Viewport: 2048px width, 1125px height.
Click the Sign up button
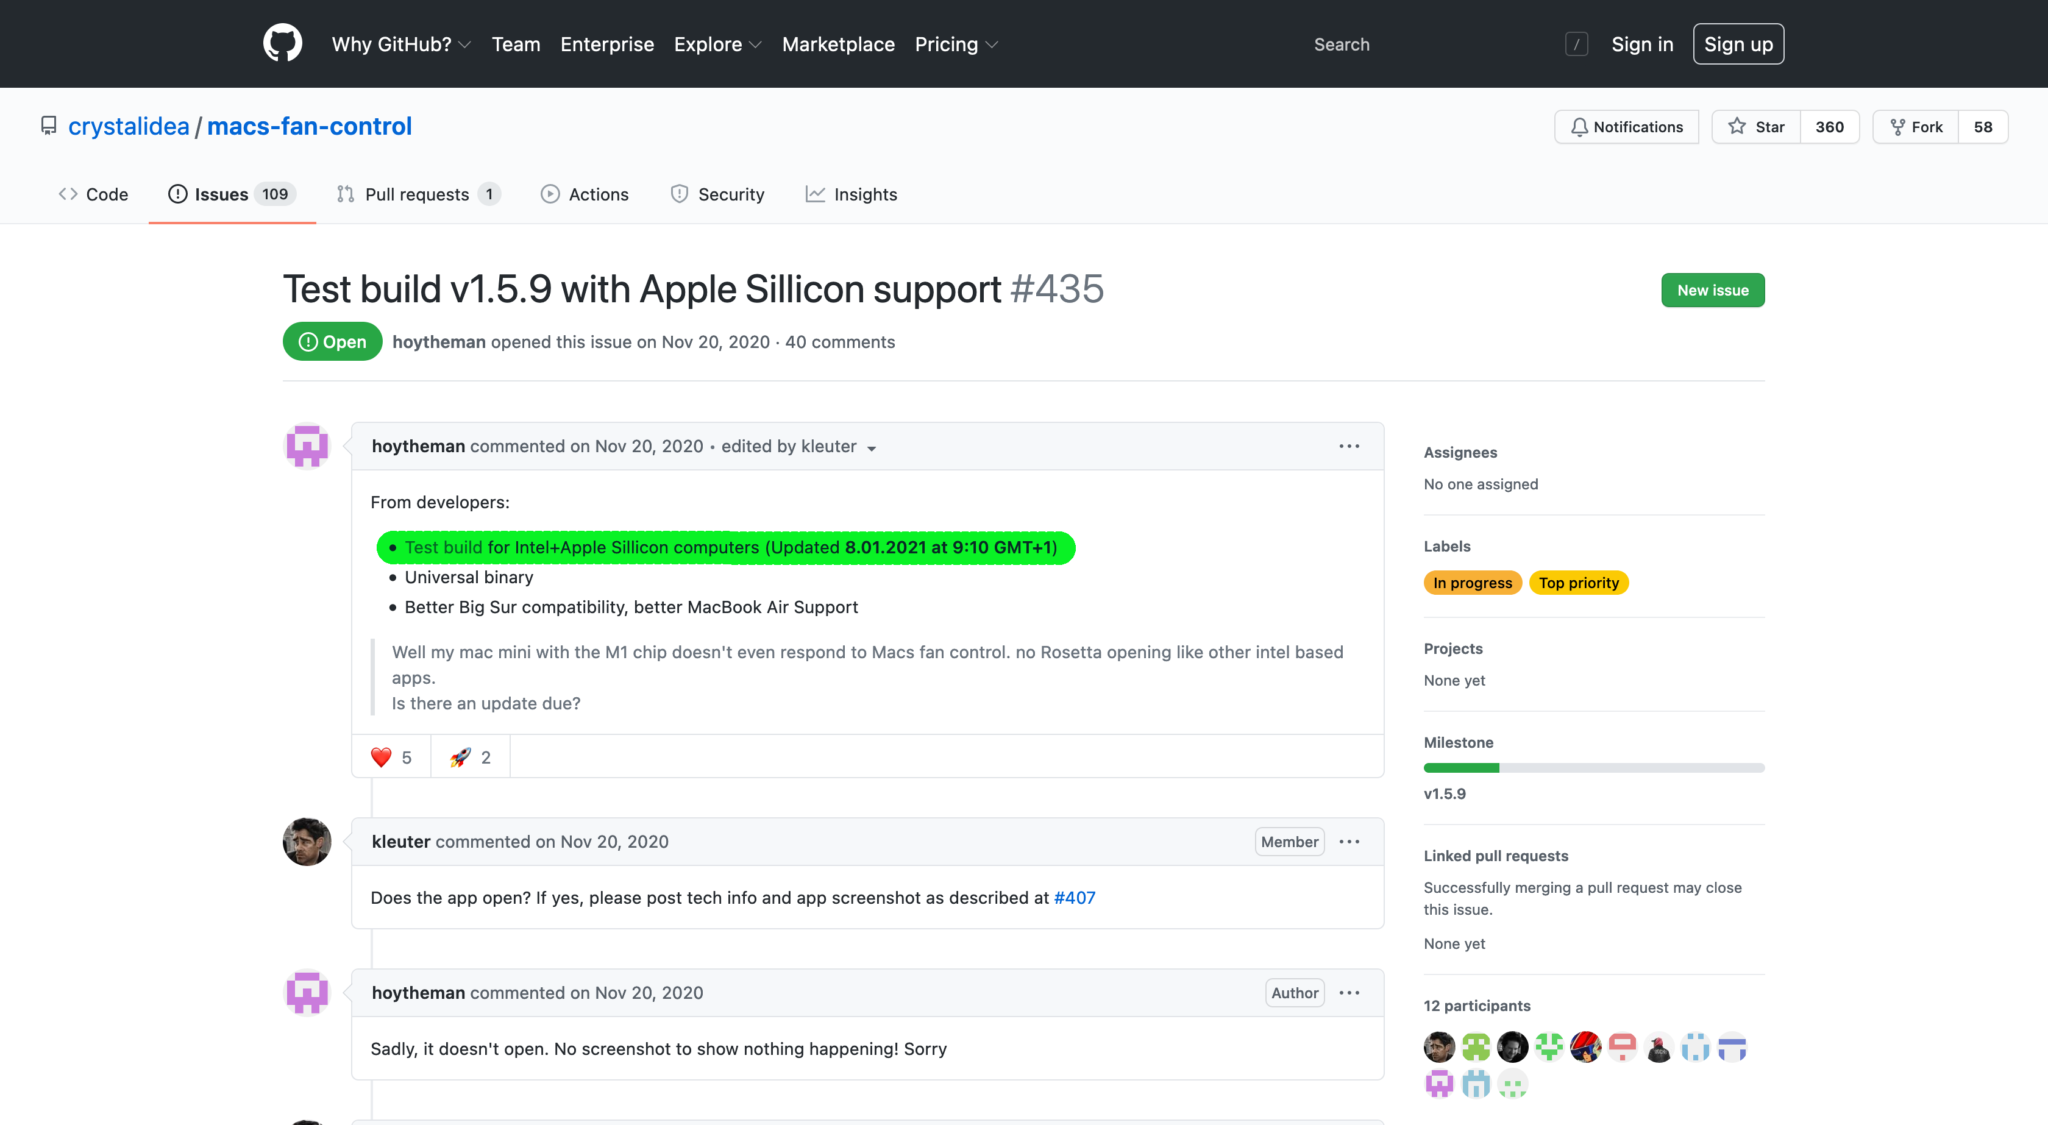[x=1738, y=44]
